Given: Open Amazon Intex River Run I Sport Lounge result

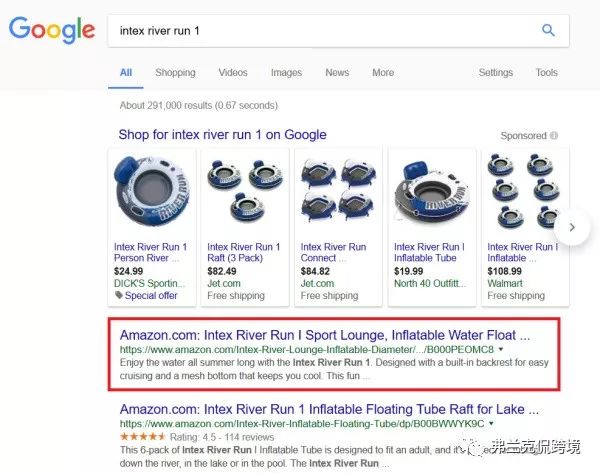Looking at the screenshot, I should click(x=325, y=334).
